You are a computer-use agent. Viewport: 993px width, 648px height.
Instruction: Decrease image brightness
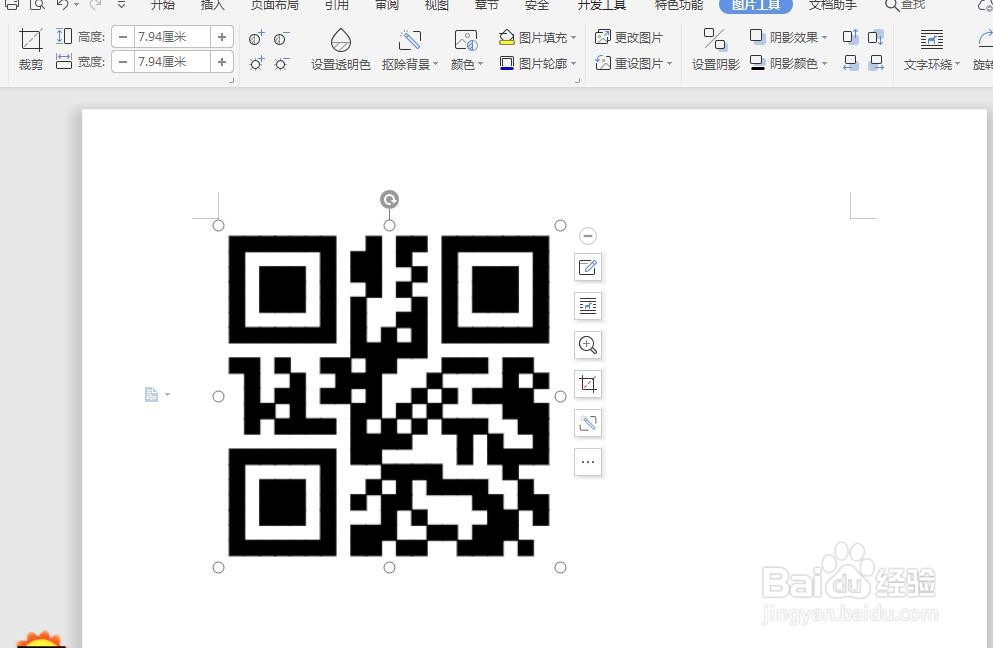pos(281,63)
